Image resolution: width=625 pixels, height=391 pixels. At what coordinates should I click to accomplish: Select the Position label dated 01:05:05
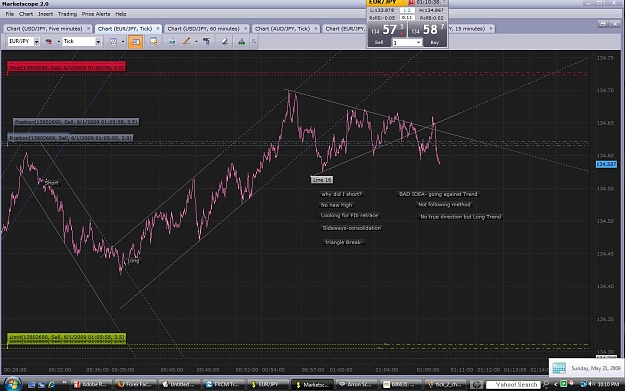[70, 138]
